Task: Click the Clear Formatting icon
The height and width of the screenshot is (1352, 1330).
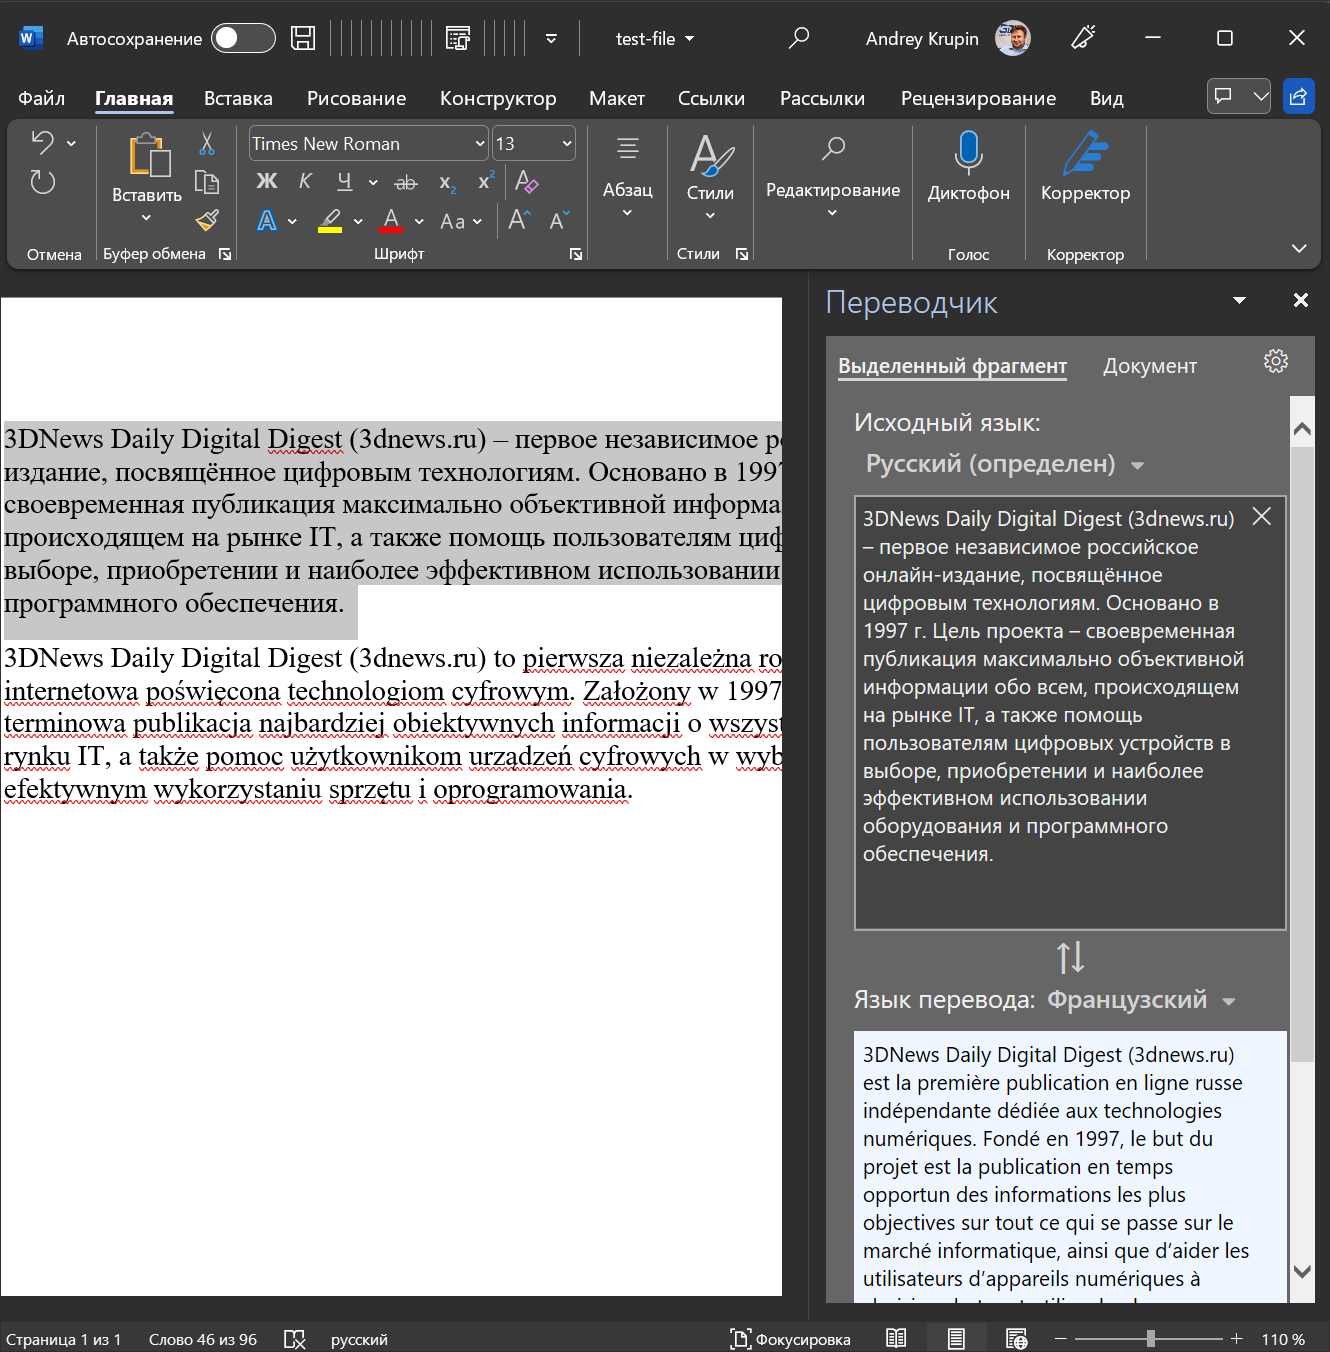Action: (526, 181)
